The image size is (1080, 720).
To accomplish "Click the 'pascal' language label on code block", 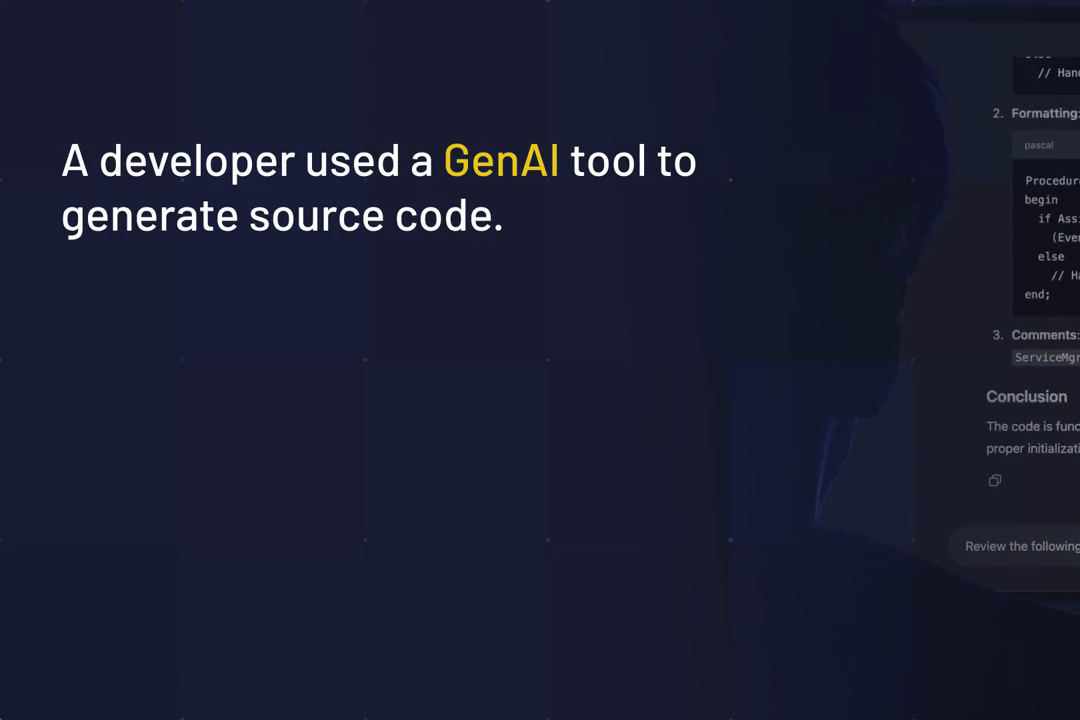I will point(1039,145).
